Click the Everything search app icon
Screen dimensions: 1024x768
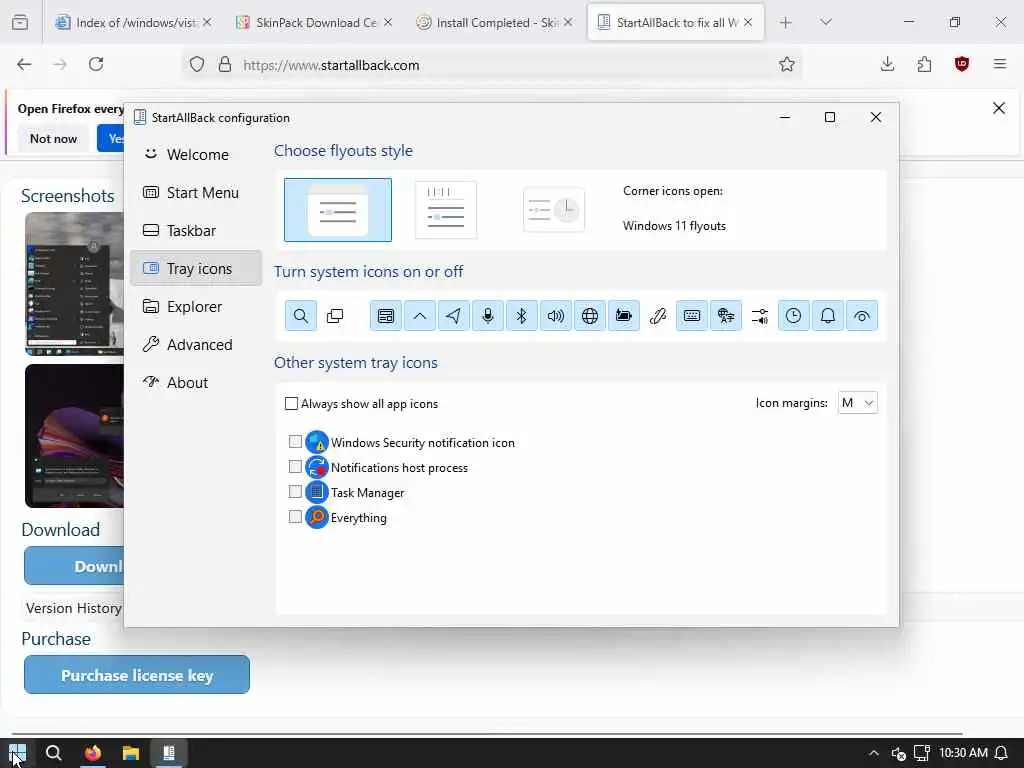coord(317,517)
